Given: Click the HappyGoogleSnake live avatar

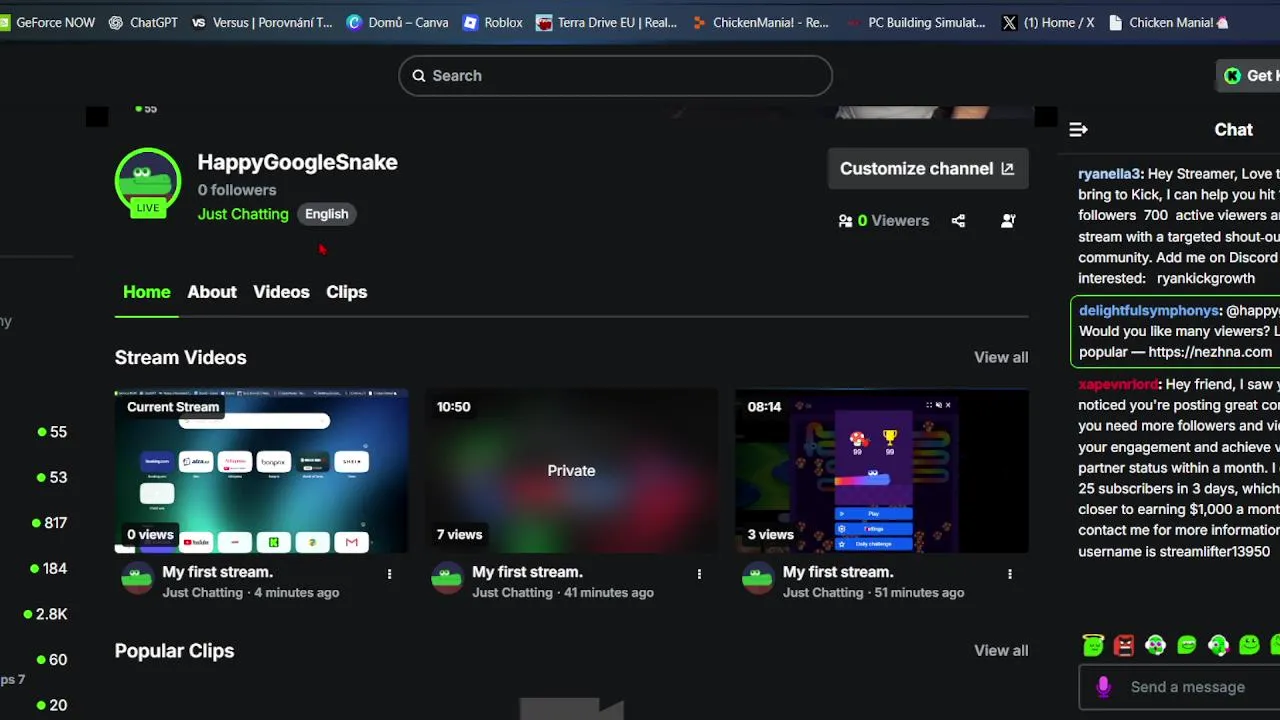Looking at the screenshot, I should coord(148,182).
